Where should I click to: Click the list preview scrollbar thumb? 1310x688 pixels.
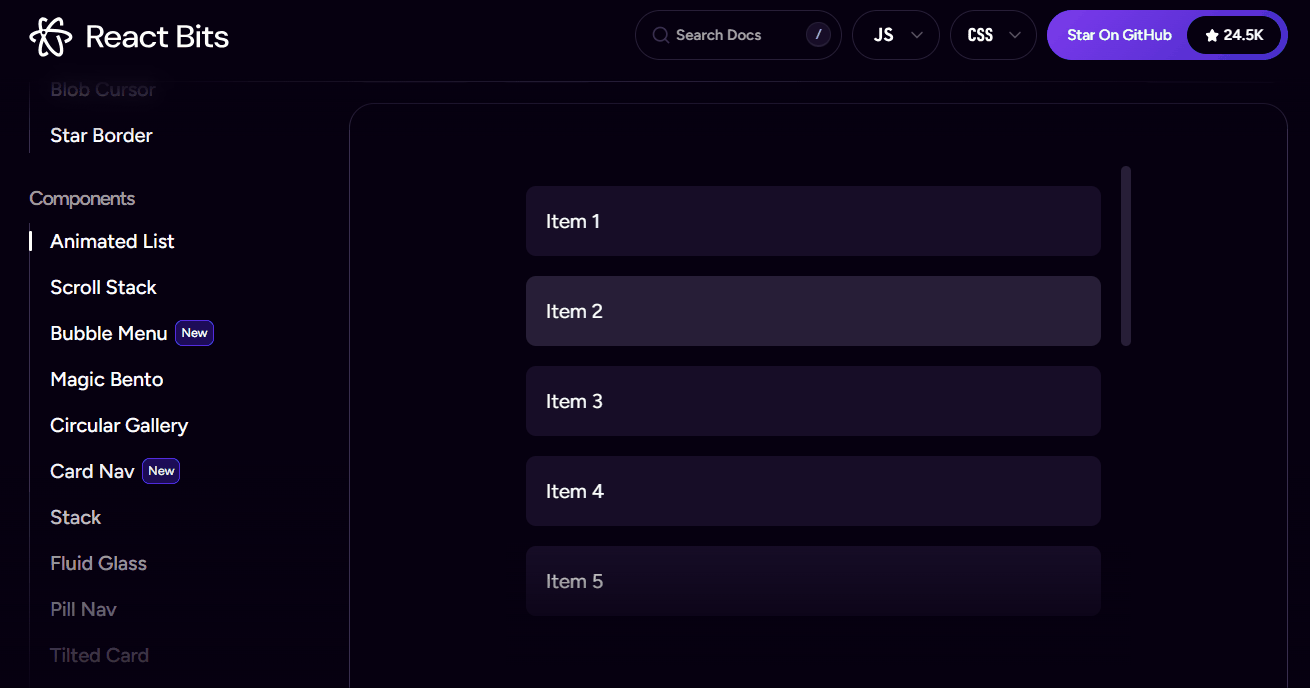pyautogui.click(x=1126, y=256)
